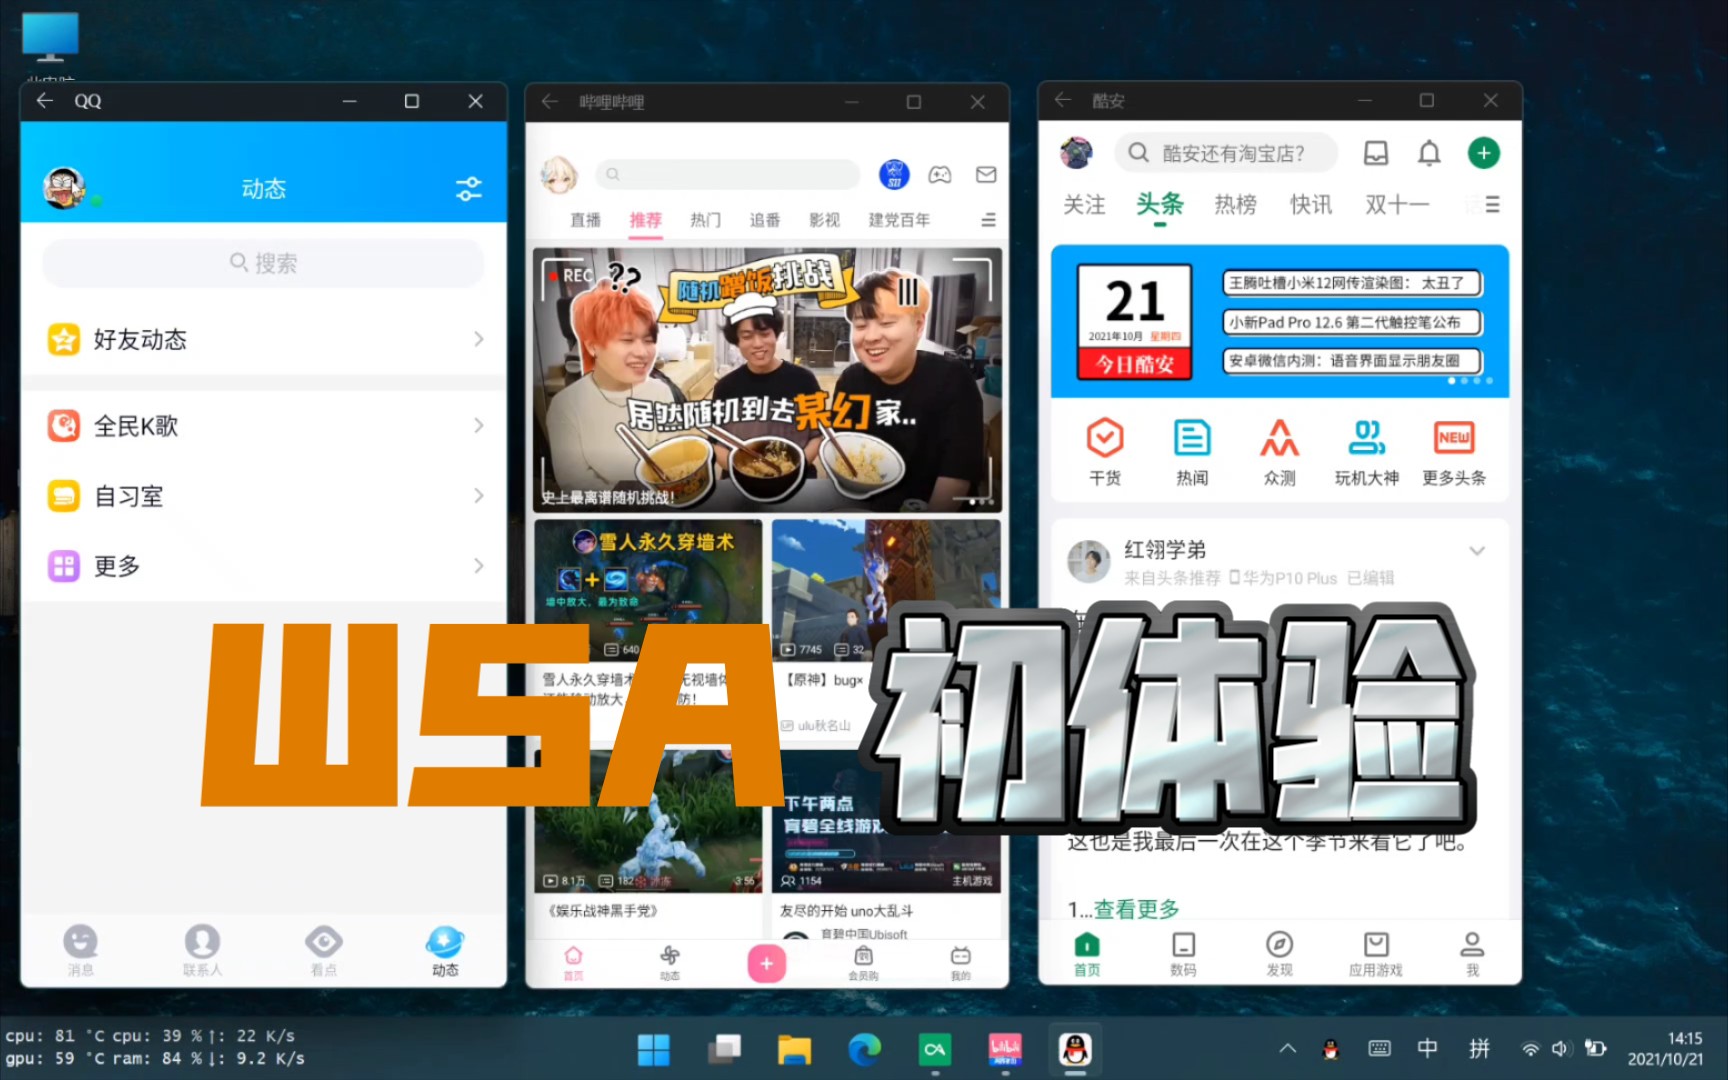Viewport: 1728px width, 1080px height.
Task: Expand 好友动态 chevron arrow
Action: coord(479,339)
